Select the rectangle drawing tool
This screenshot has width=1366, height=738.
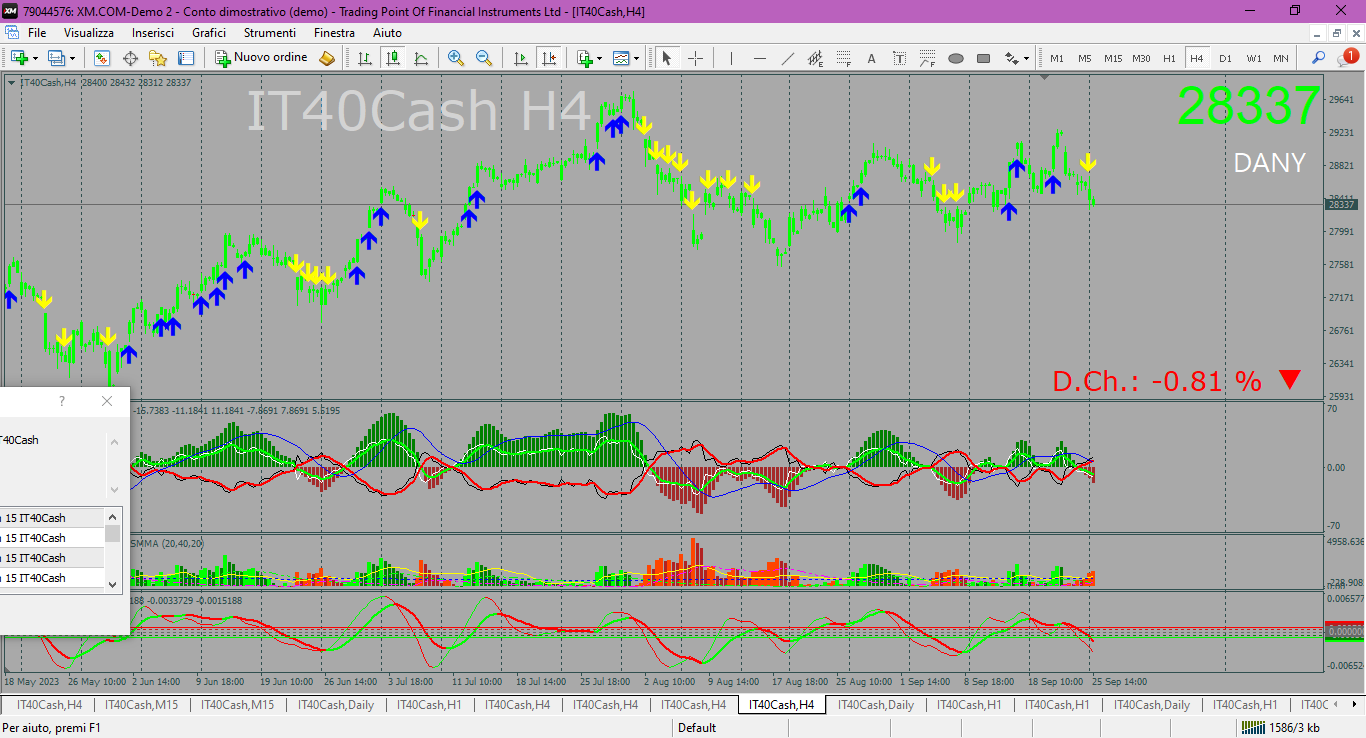click(983, 58)
